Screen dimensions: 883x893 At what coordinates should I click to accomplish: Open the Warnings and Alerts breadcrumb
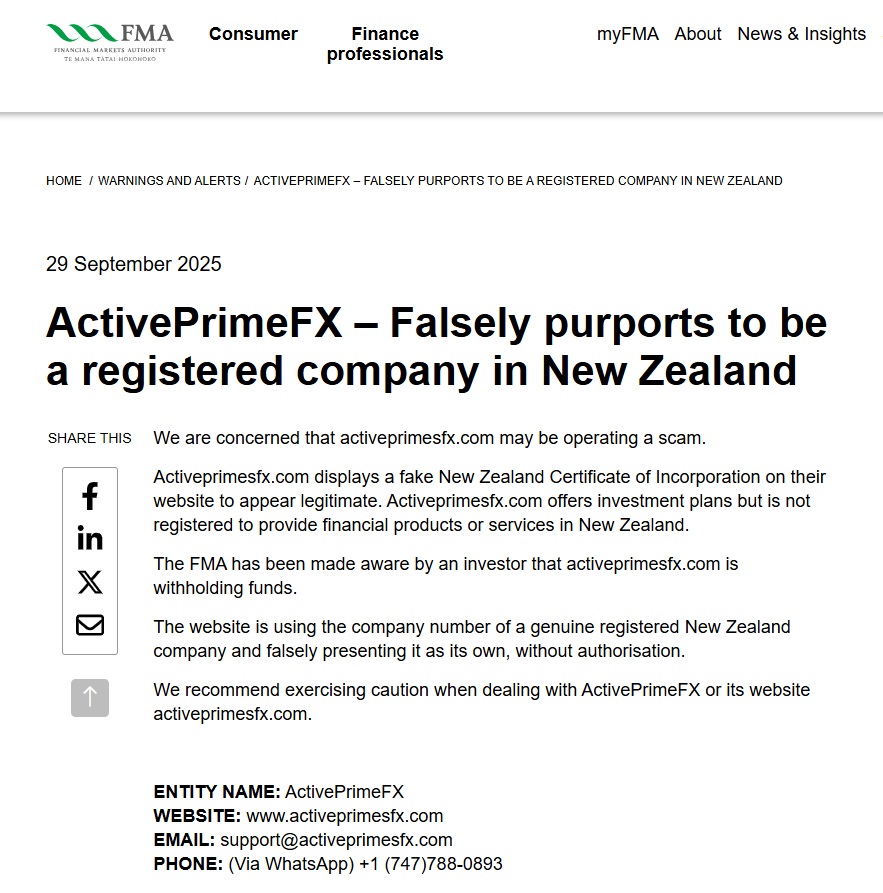[x=169, y=181]
